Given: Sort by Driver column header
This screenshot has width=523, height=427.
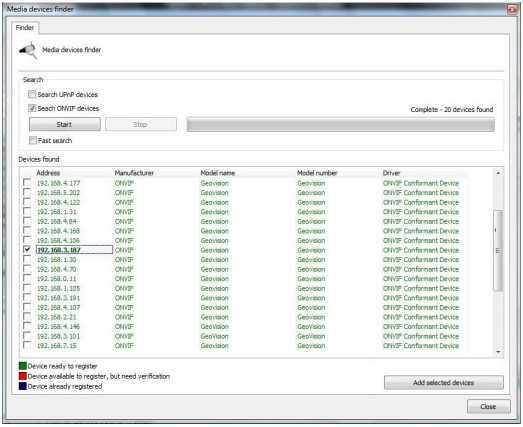Looking at the screenshot, I should click(392, 173).
